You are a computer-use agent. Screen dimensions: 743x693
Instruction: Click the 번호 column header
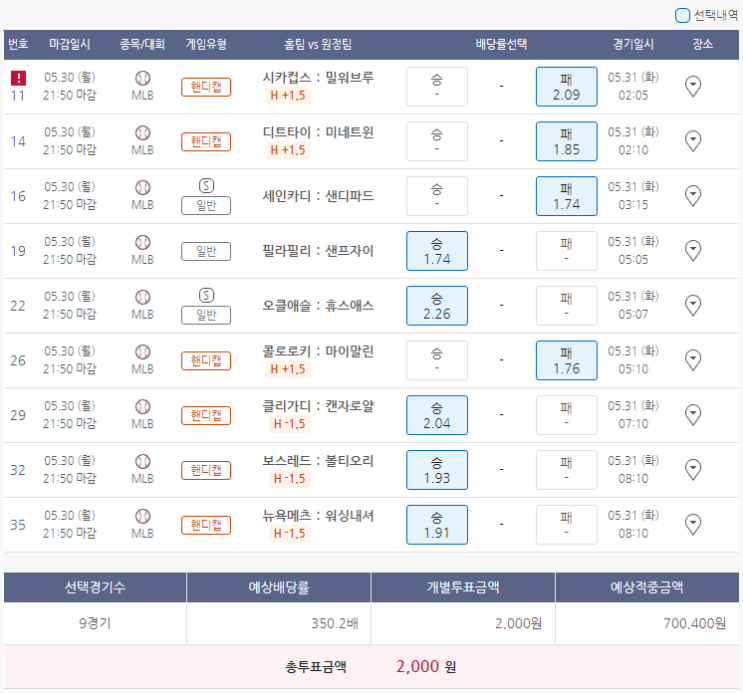(x=18, y=45)
